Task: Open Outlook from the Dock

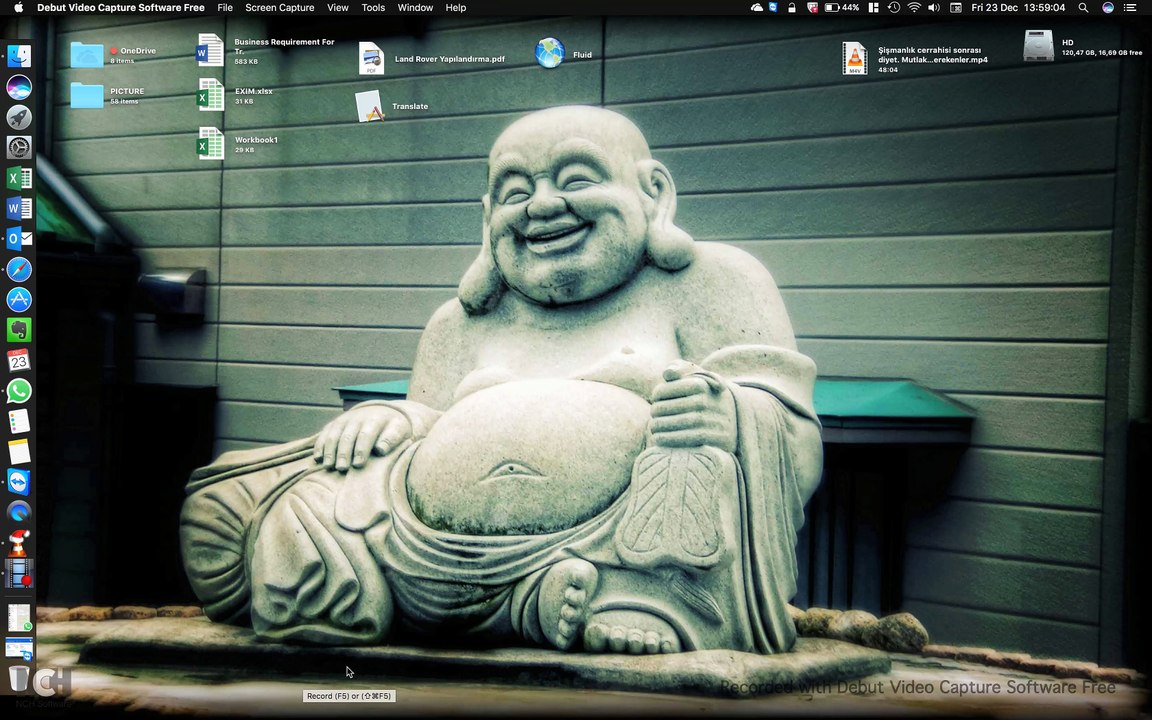Action: coord(19,239)
